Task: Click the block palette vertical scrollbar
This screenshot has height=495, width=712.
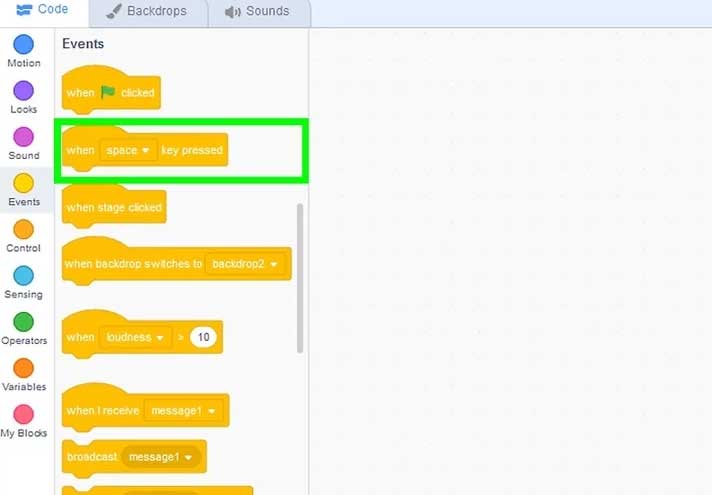Action: click(x=300, y=278)
